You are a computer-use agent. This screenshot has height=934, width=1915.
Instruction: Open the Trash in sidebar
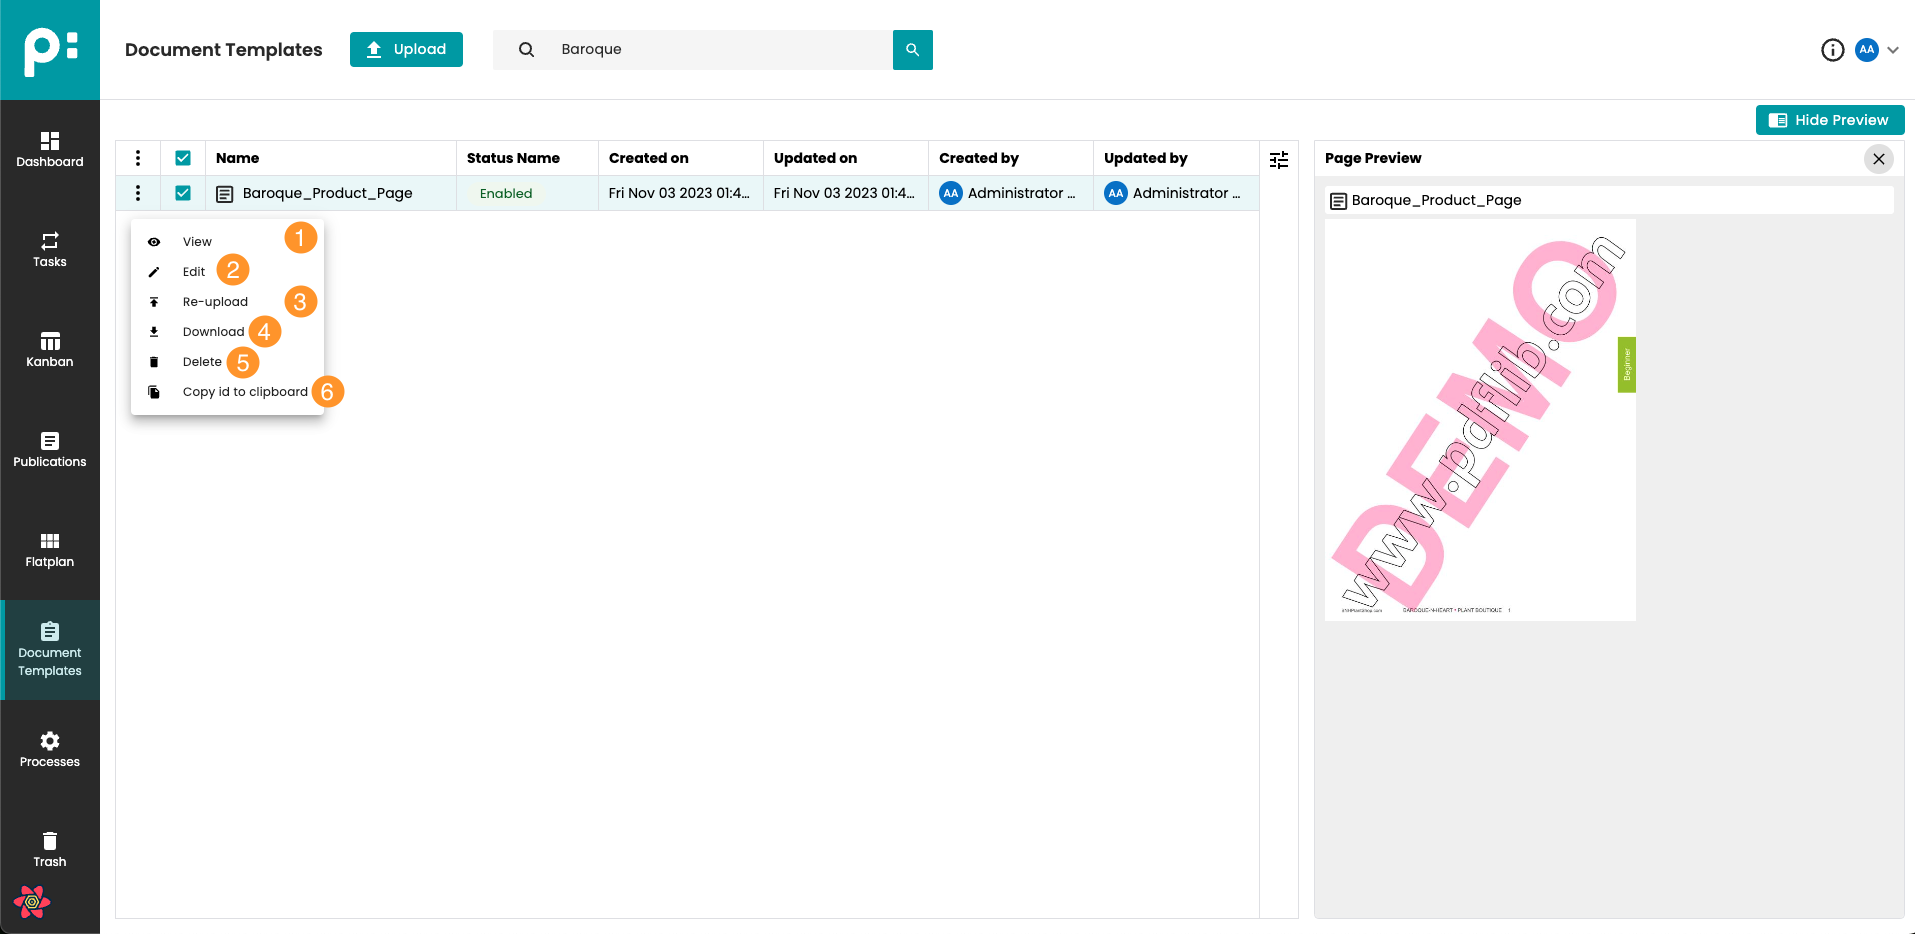pyautogui.click(x=49, y=849)
